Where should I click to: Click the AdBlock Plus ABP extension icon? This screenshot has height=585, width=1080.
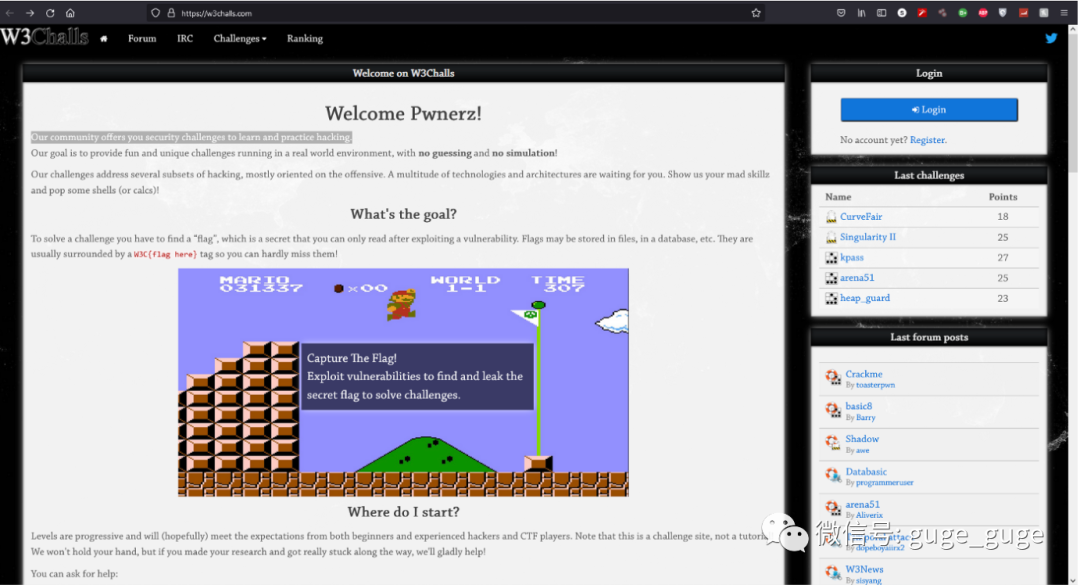click(983, 13)
